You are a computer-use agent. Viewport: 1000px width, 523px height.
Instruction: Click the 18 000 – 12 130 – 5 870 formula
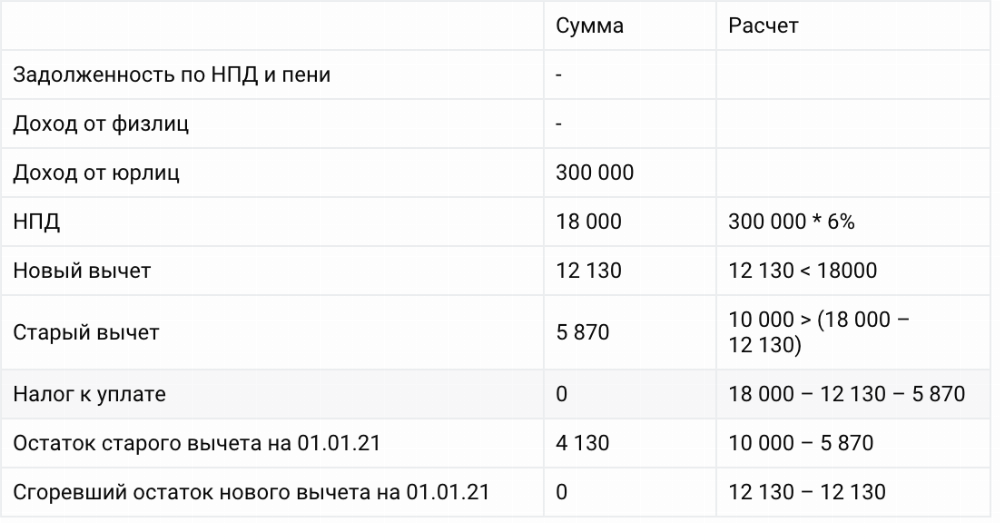pyautogui.click(x=847, y=394)
